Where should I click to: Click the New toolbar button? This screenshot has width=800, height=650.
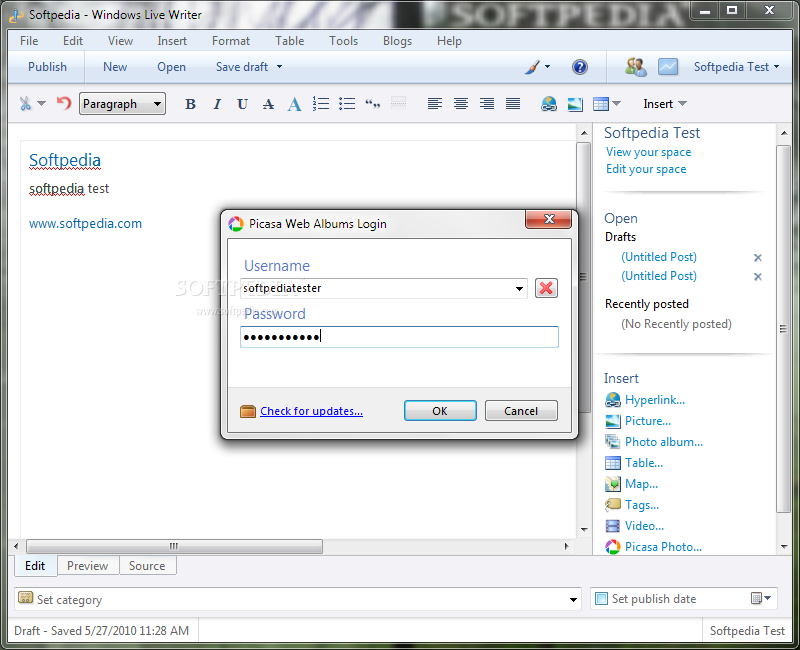tap(115, 67)
